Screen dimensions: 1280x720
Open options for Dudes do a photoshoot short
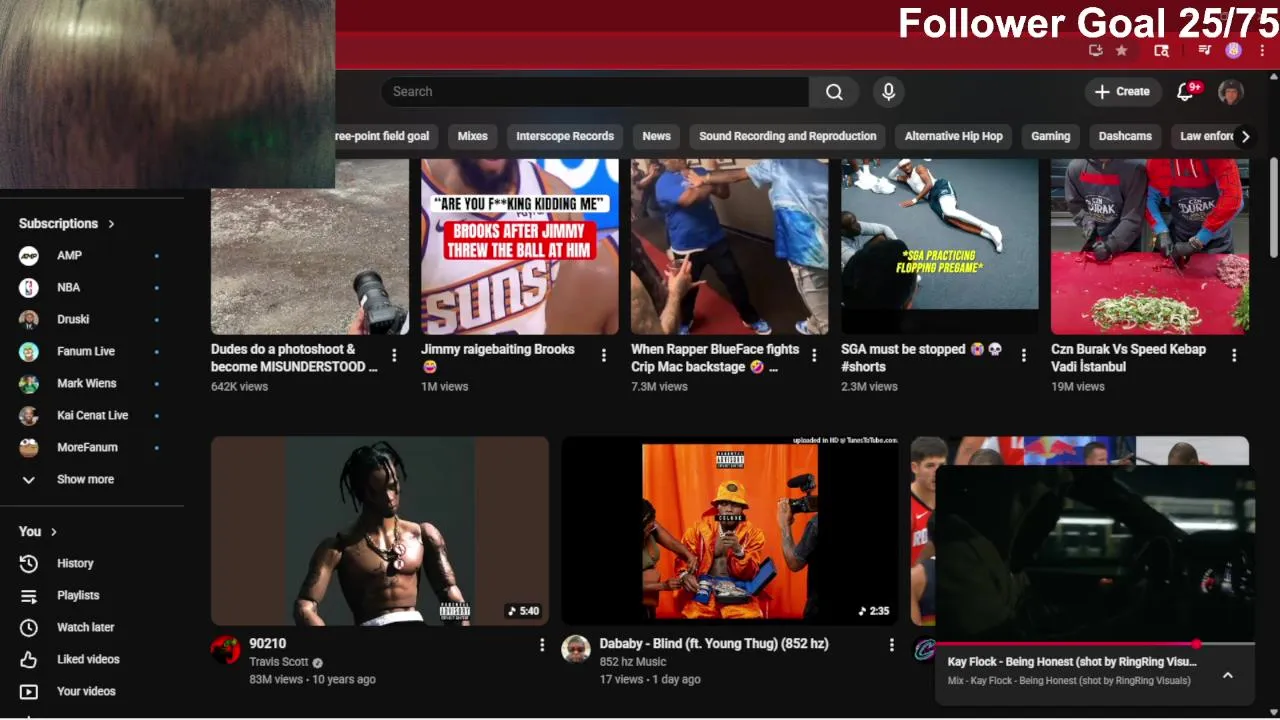click(394, 355)
